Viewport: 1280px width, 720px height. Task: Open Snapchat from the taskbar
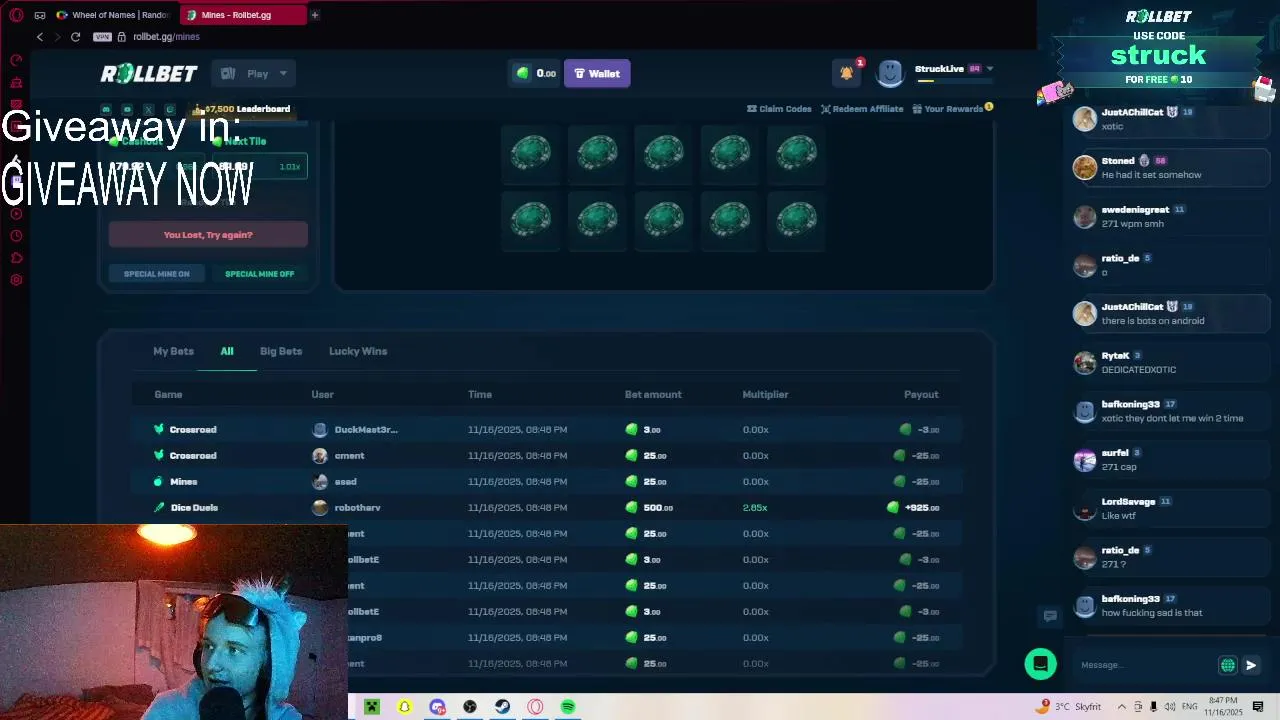pos(405,707)
